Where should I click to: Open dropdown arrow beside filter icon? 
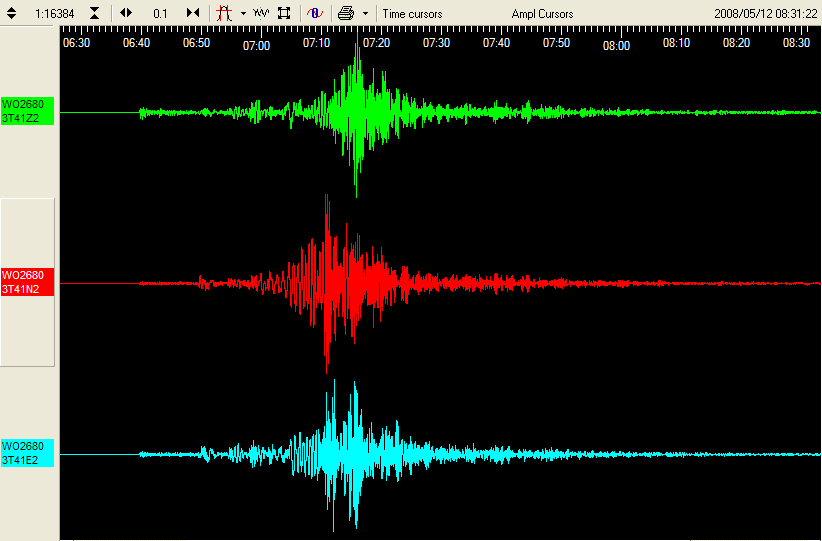coord(243,14)
